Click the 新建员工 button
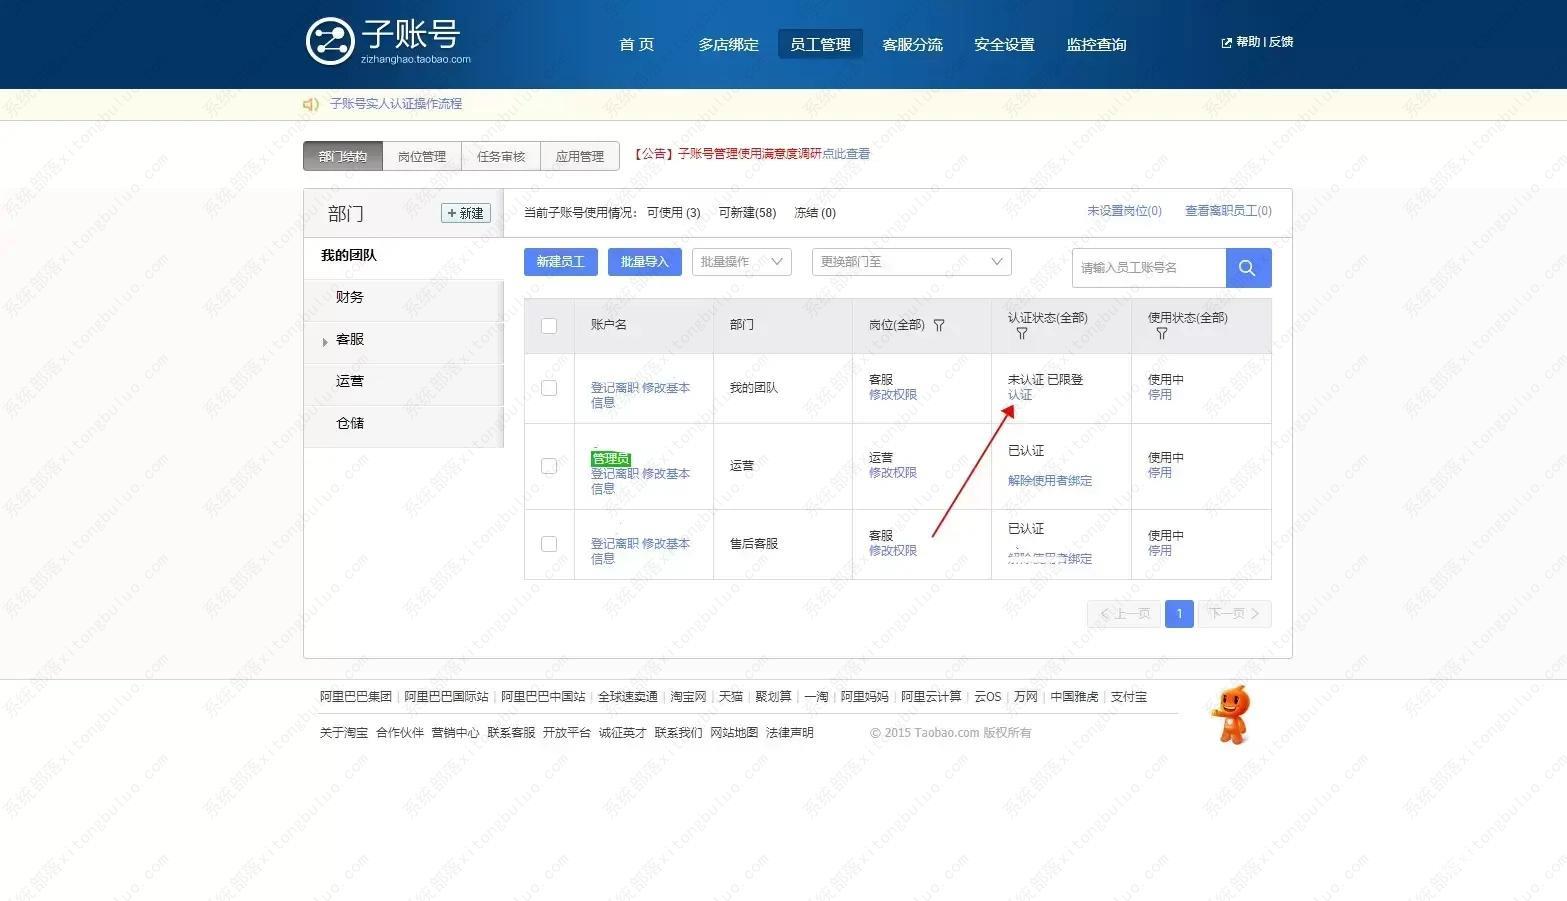1567x901 pixels. coord(561,262)
